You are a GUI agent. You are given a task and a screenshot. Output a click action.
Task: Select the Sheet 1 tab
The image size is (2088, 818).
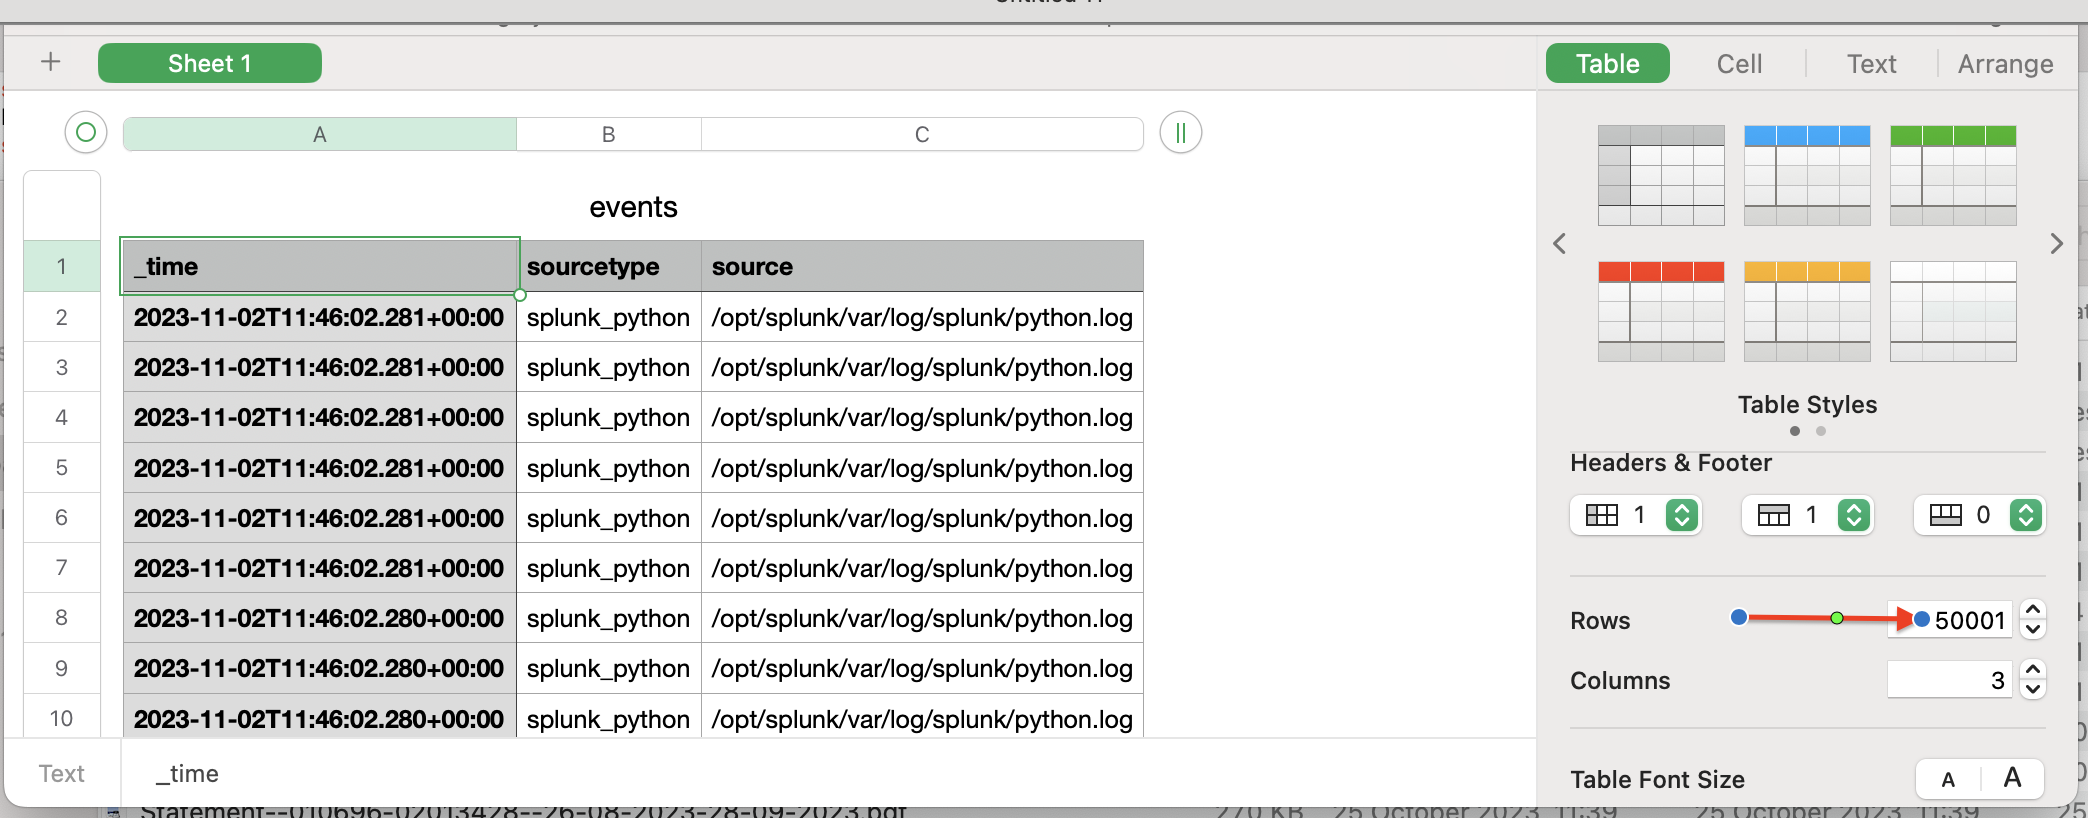[209, 63]
